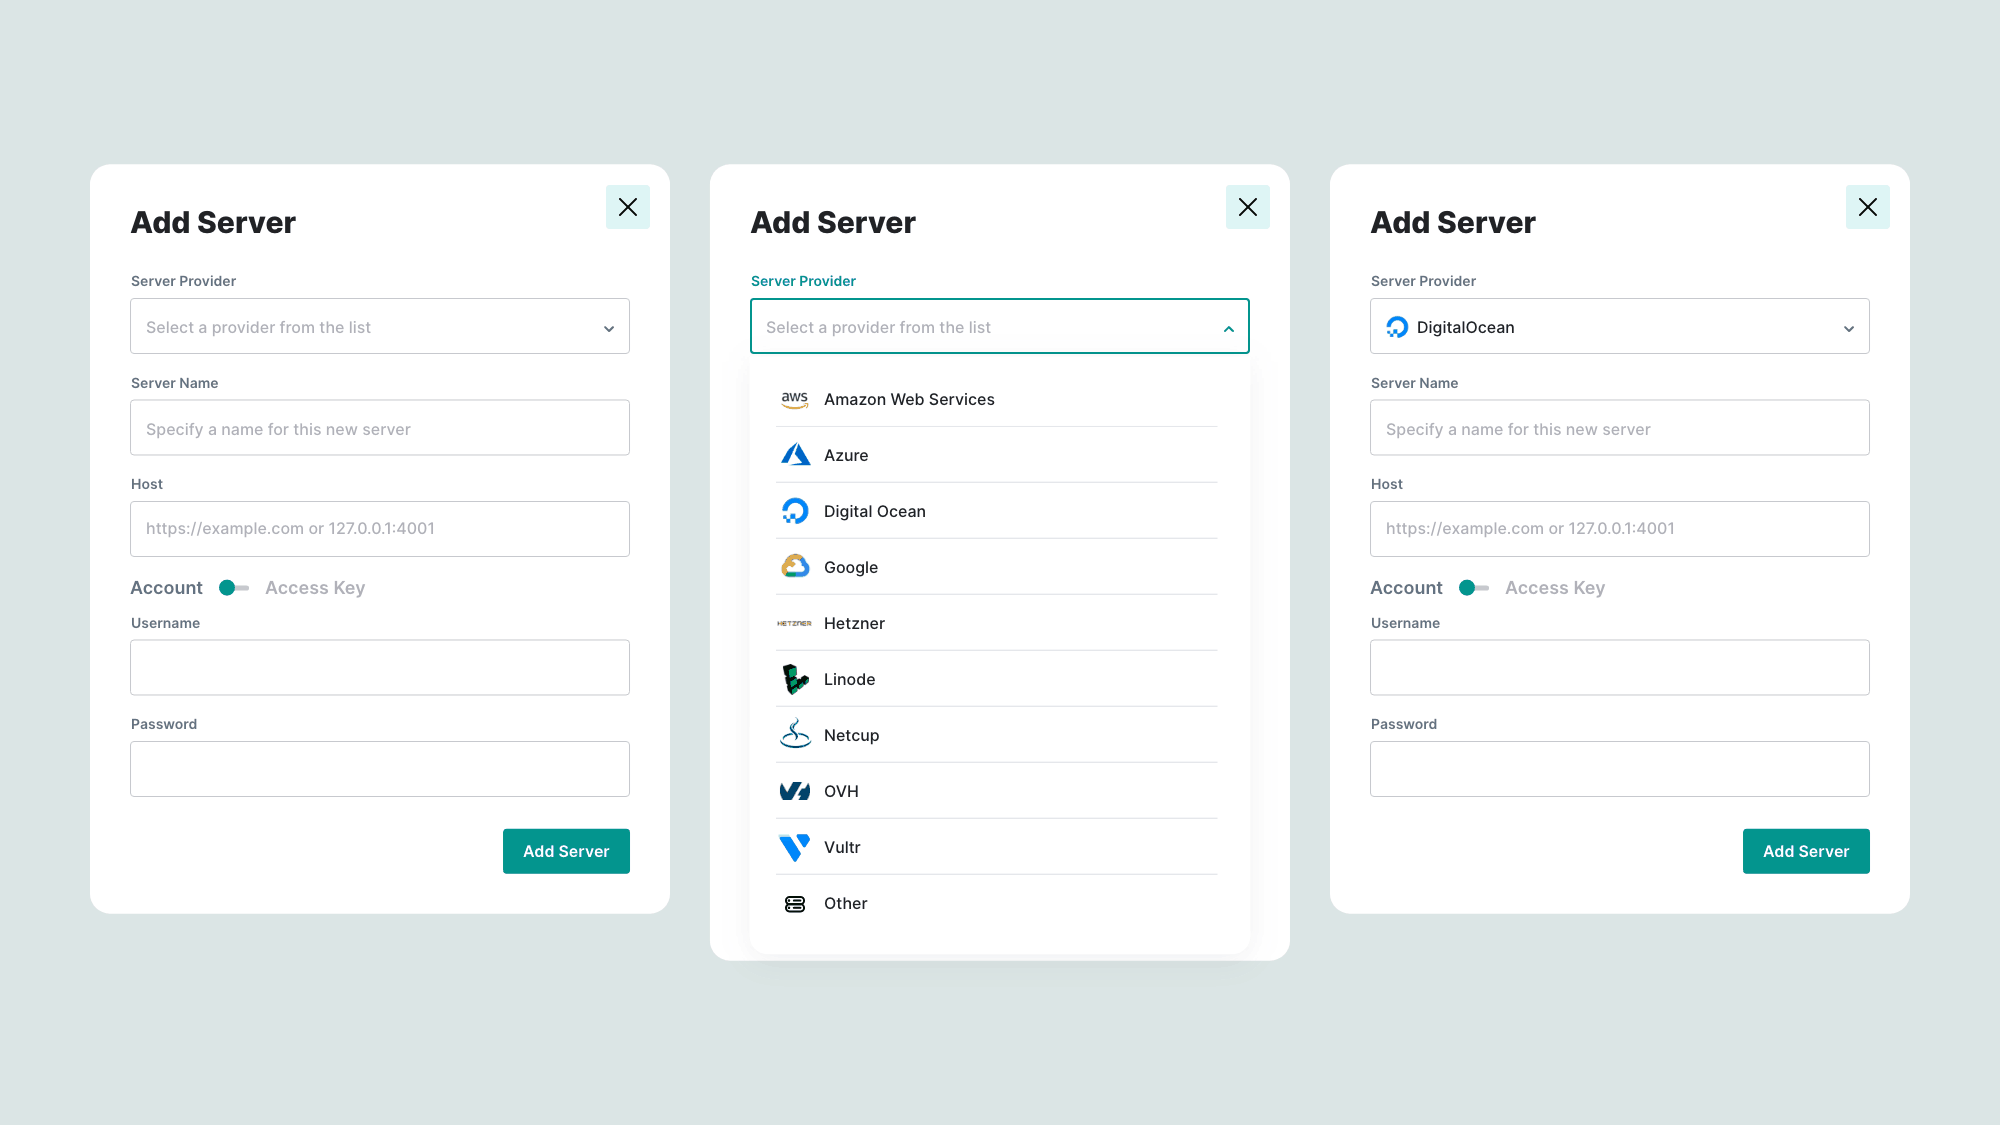
Task: Click Add Server button in left dialog
Action: coord(566,851)
